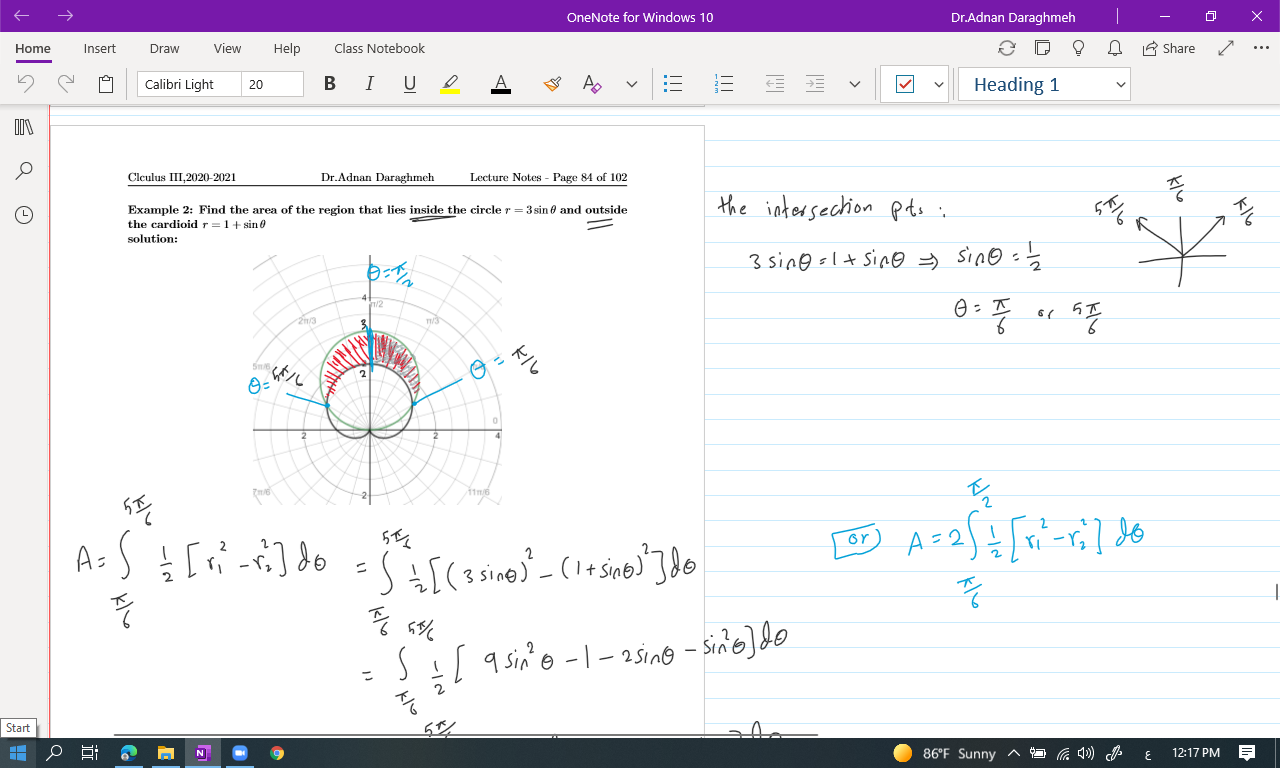The height and width of the screenshot is (768, 1280).
Task: Expand the Calibri Light font dropdown
Action: (189, 85)
